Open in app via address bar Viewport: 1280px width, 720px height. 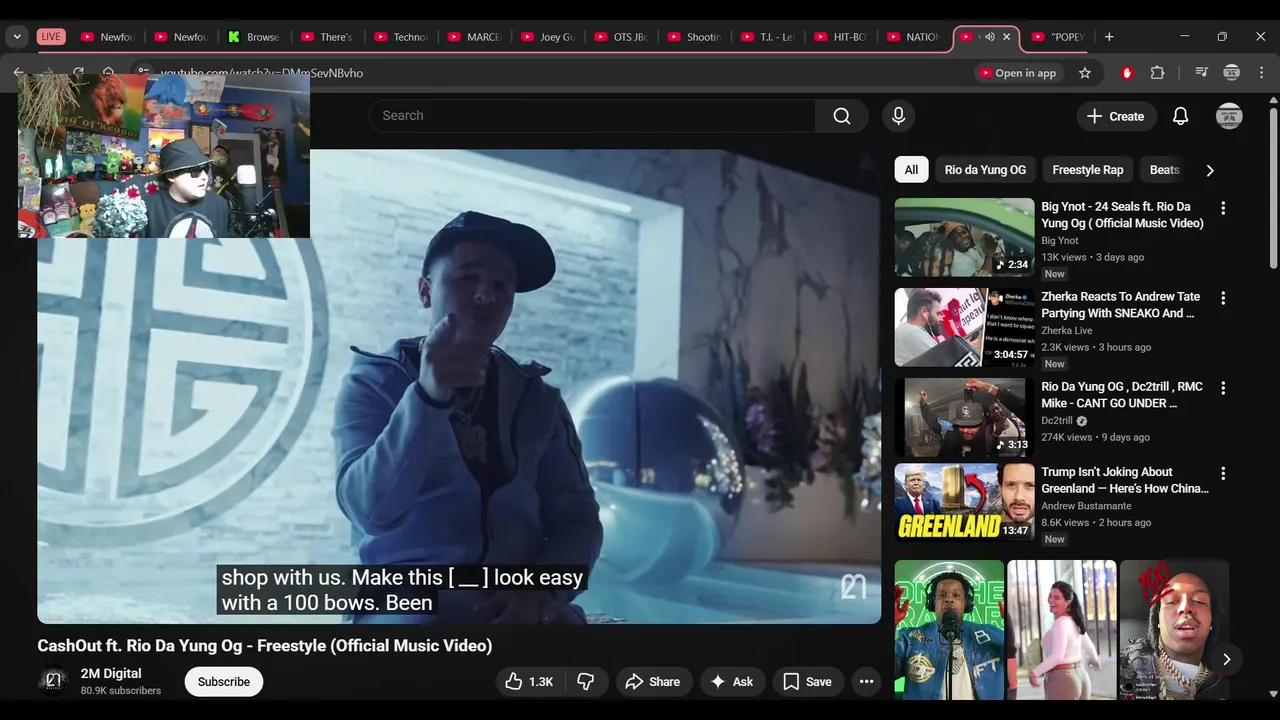[x=1018, y=73]
